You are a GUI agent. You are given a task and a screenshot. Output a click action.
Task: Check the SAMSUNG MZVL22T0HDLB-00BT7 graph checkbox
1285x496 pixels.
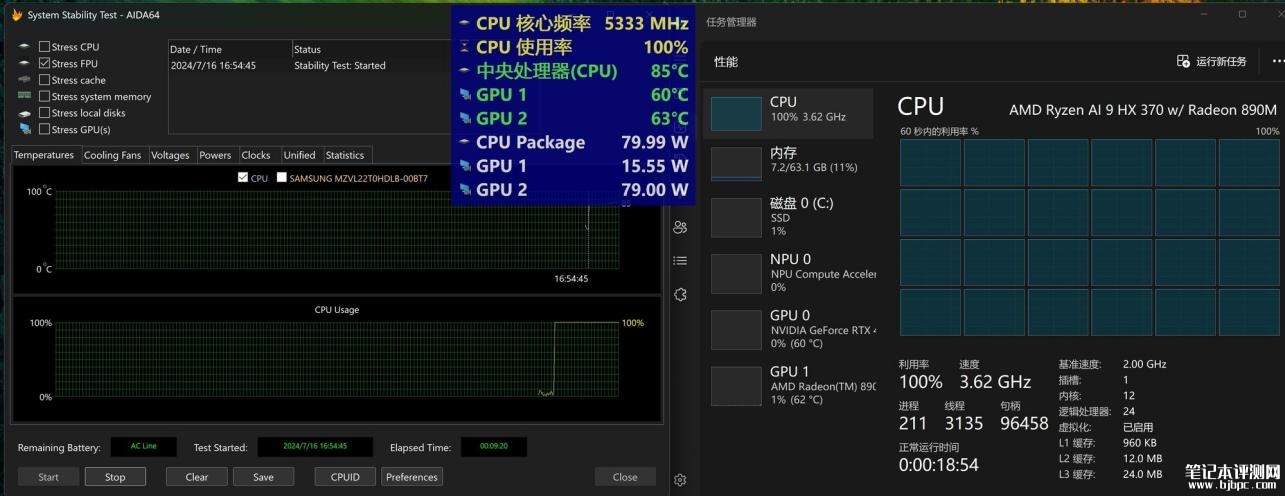coord(281,178)
